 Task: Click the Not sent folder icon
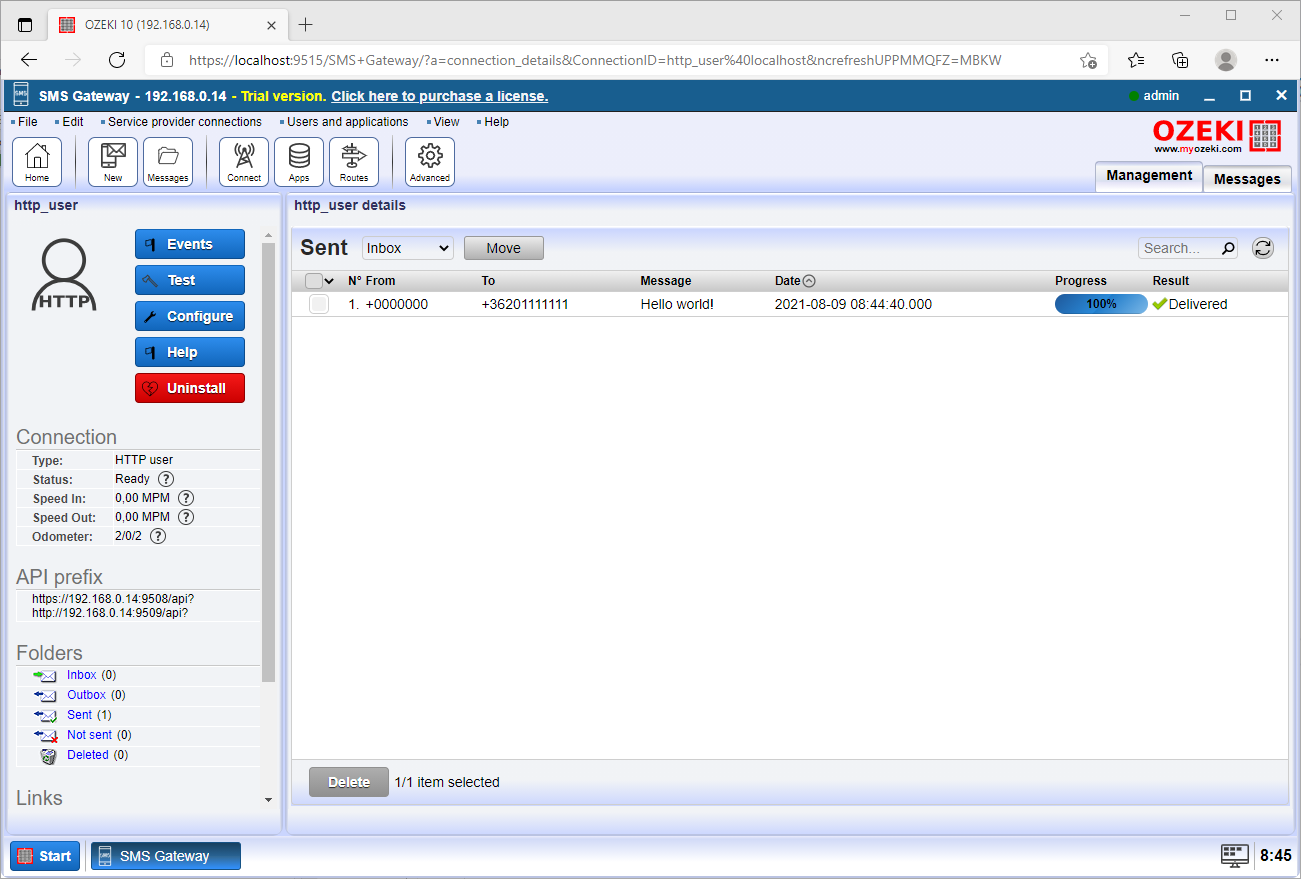pyautogui.click(x=45, y=736)
